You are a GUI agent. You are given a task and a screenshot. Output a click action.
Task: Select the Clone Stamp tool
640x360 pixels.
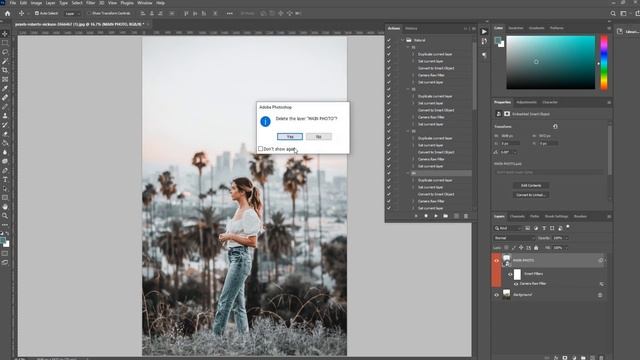[x=5, y=116]
